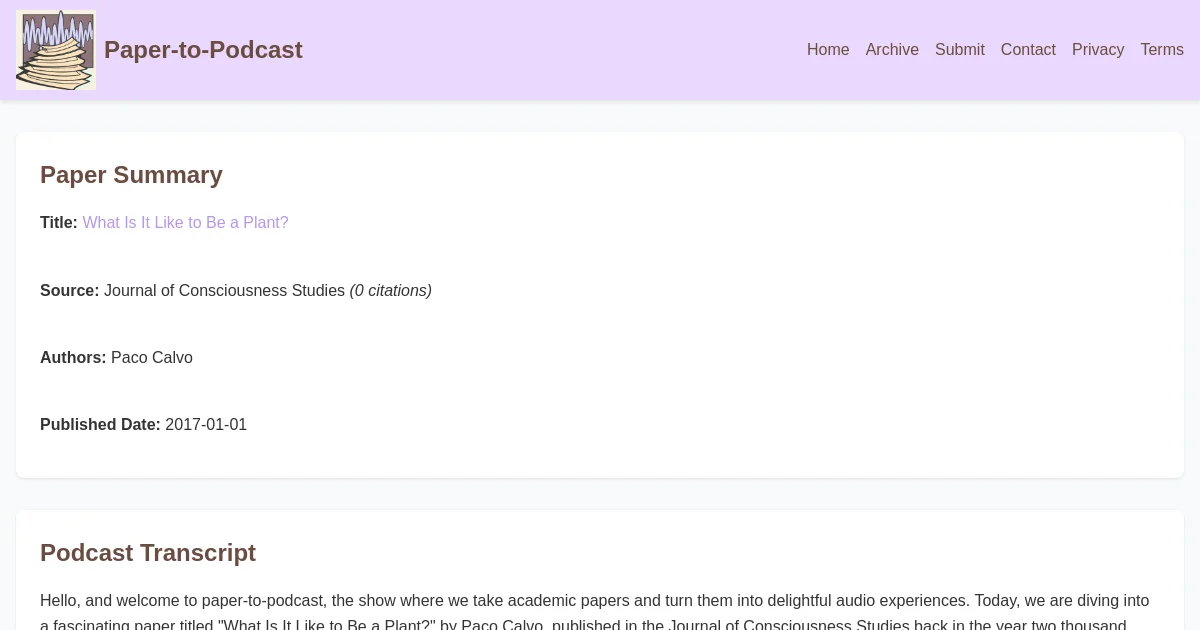Open the Privacy page link
The width and height of the screenshot is (1200, 630).
click(x=1098, y=50)
